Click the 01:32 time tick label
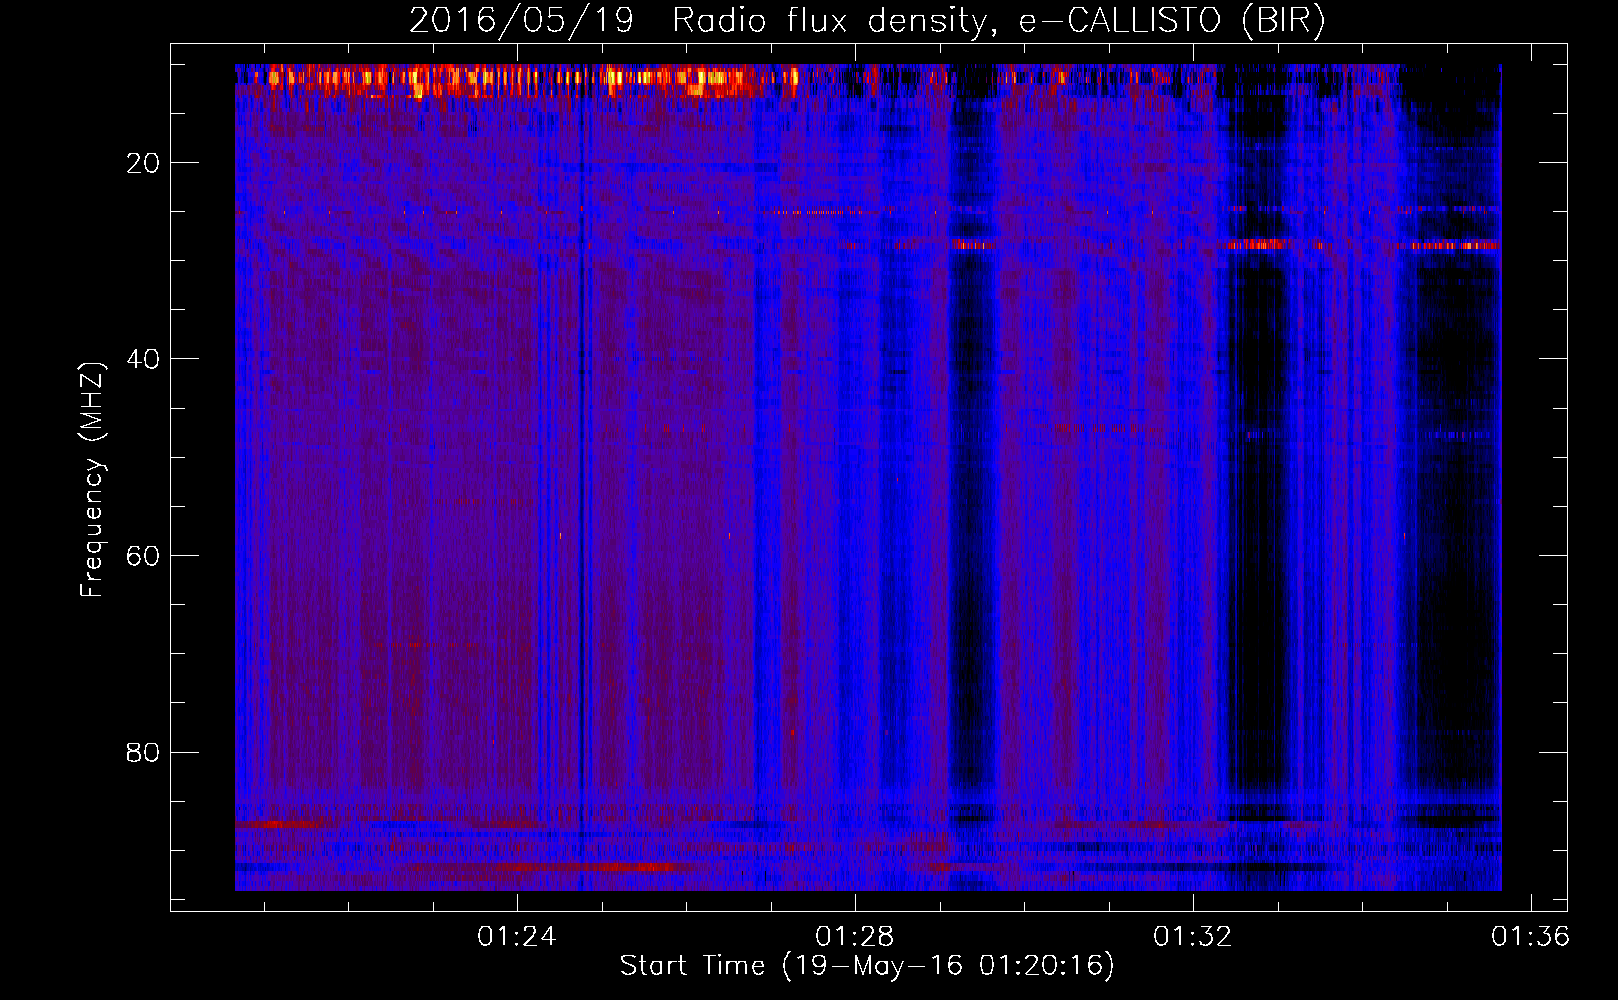Viewport: 1618px width, 1000px height. tap(1192, 937)
